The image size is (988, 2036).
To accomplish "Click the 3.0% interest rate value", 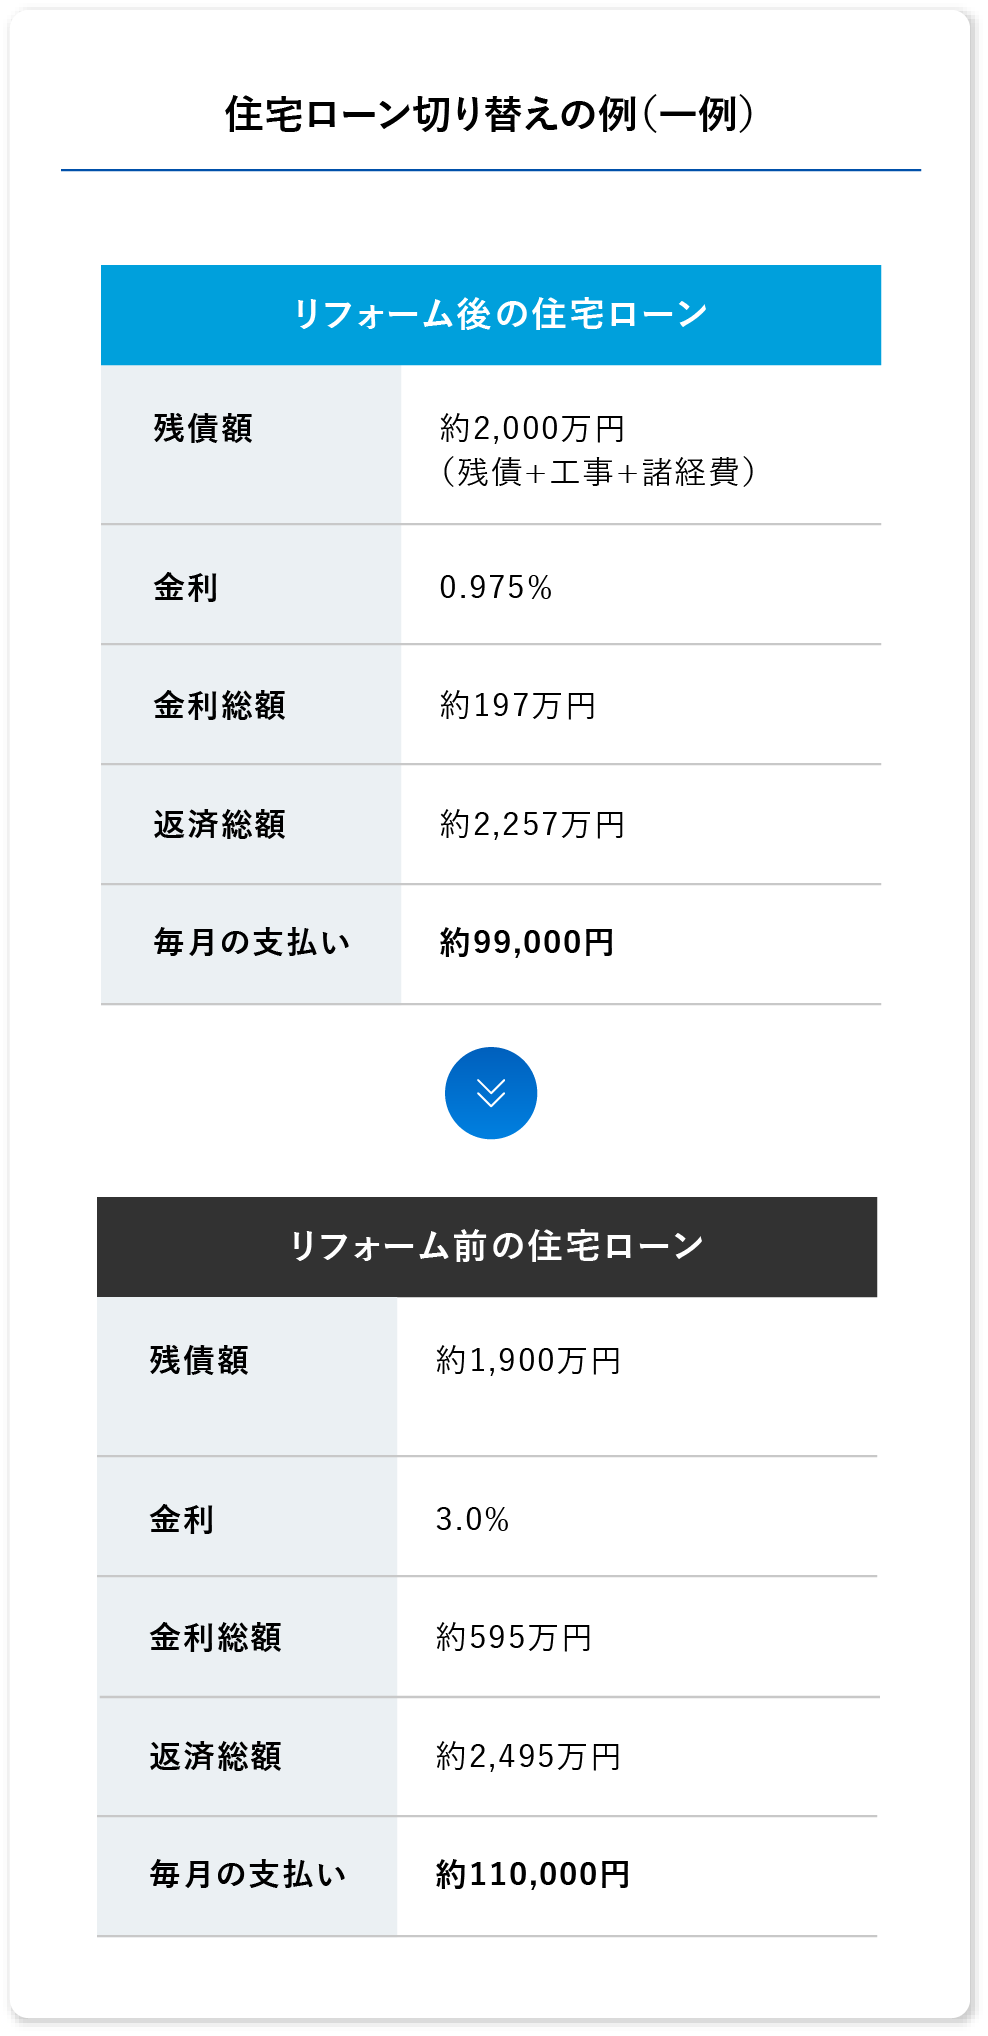I will click(472, 1519).
